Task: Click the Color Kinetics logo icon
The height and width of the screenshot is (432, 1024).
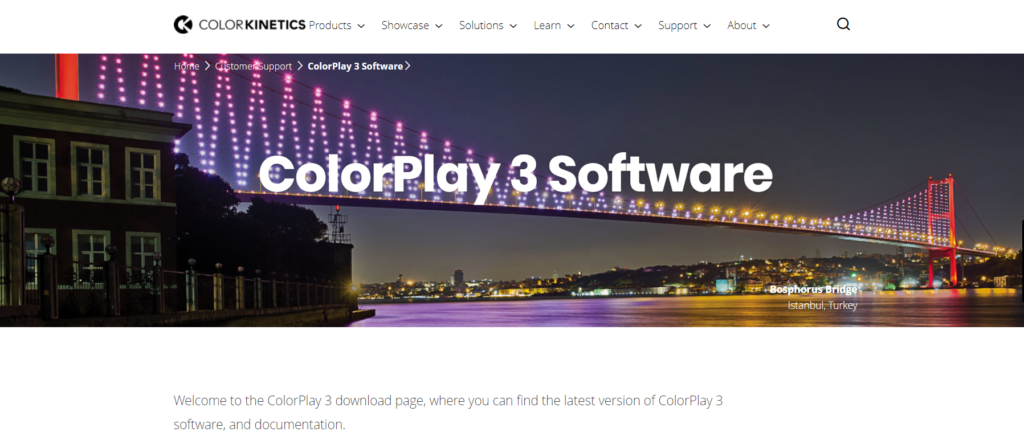Action: [x=183, y=25]
